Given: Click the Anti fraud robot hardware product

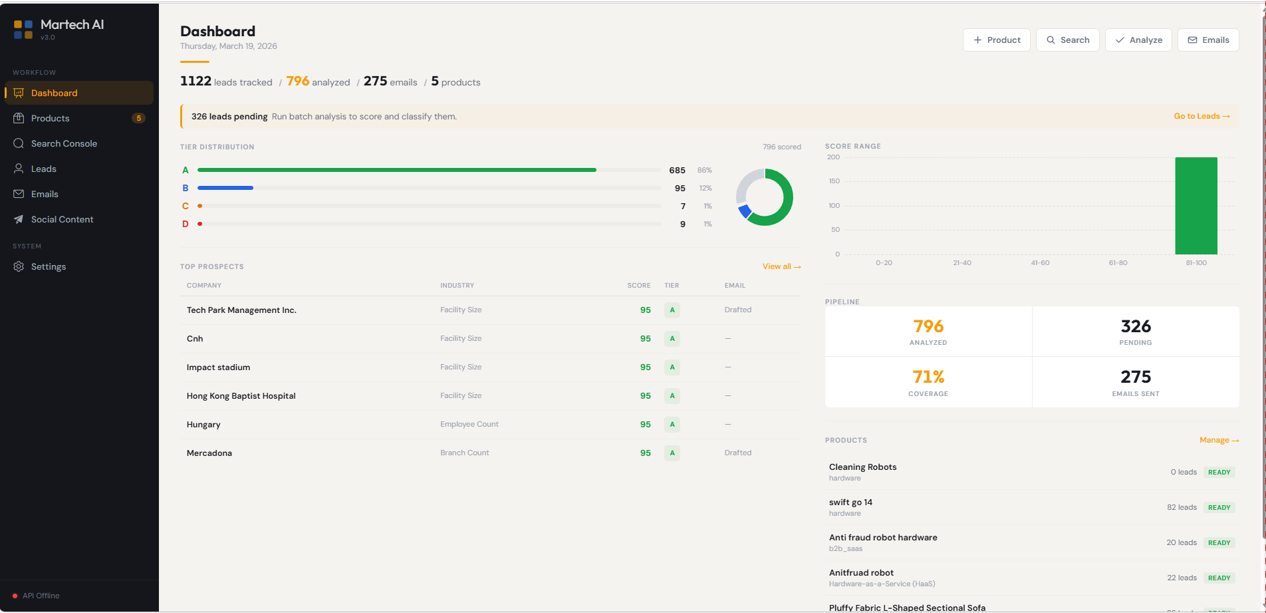Looking at the screenshot, I should 1032,542.
